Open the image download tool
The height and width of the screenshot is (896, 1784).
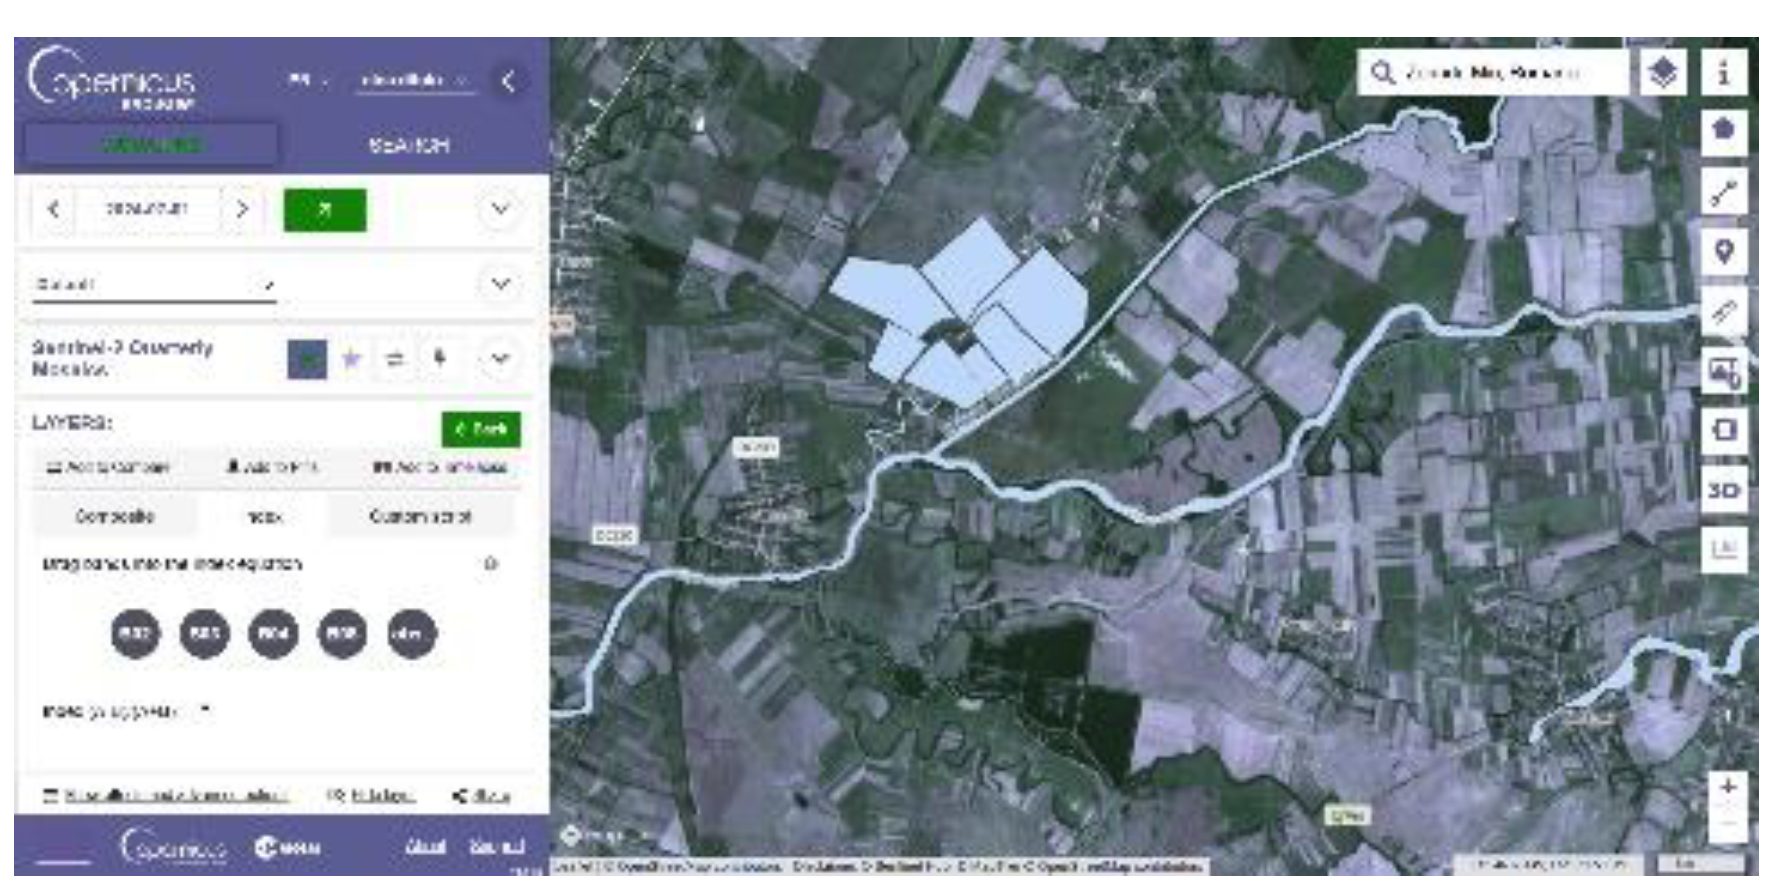pos(1723,372)
